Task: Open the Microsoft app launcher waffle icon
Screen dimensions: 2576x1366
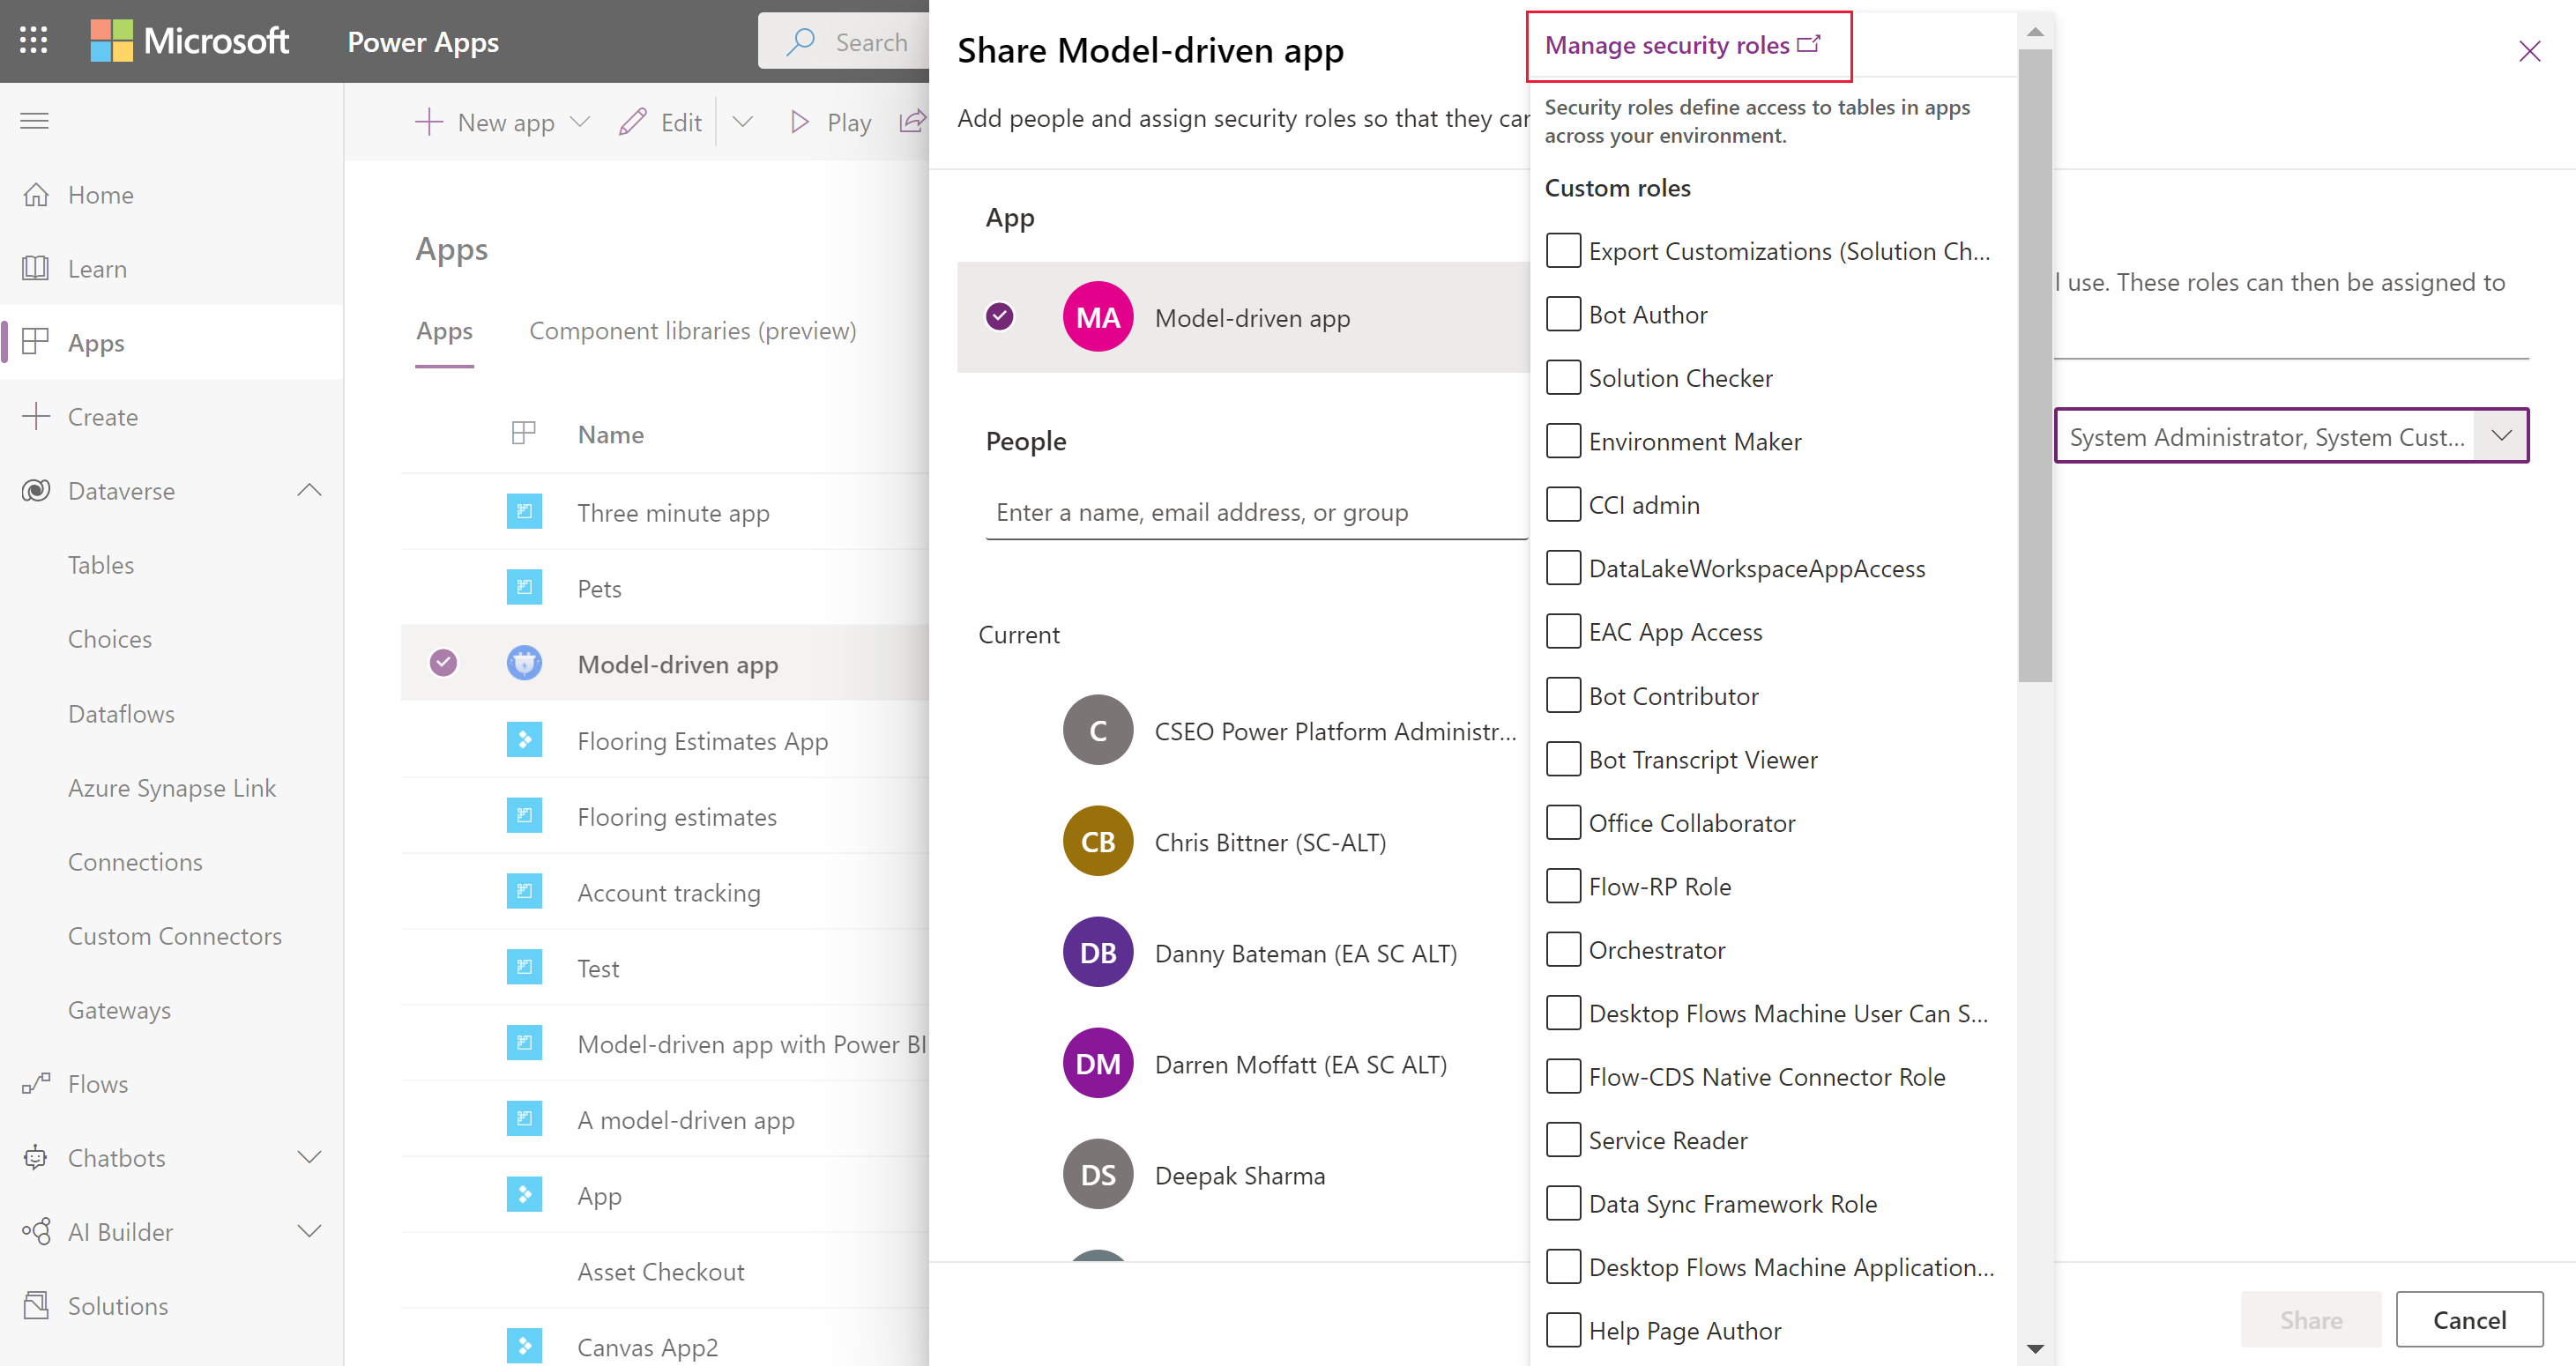Action: 34,41
